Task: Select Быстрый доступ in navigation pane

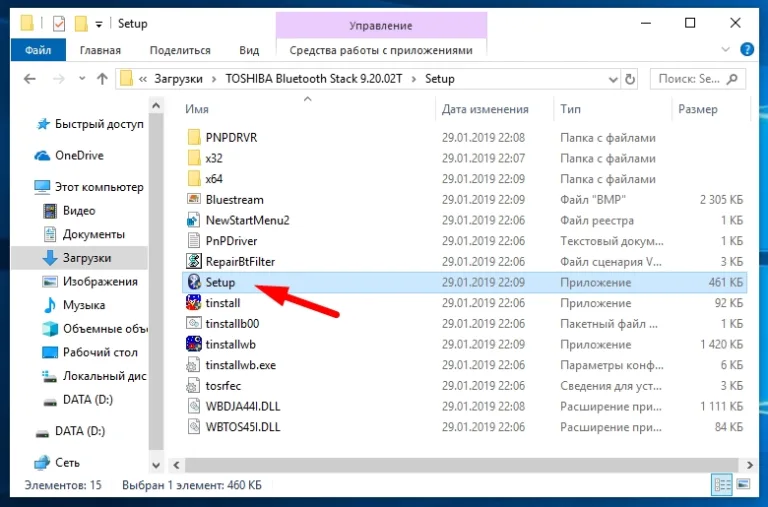Action: pos(91,124)
